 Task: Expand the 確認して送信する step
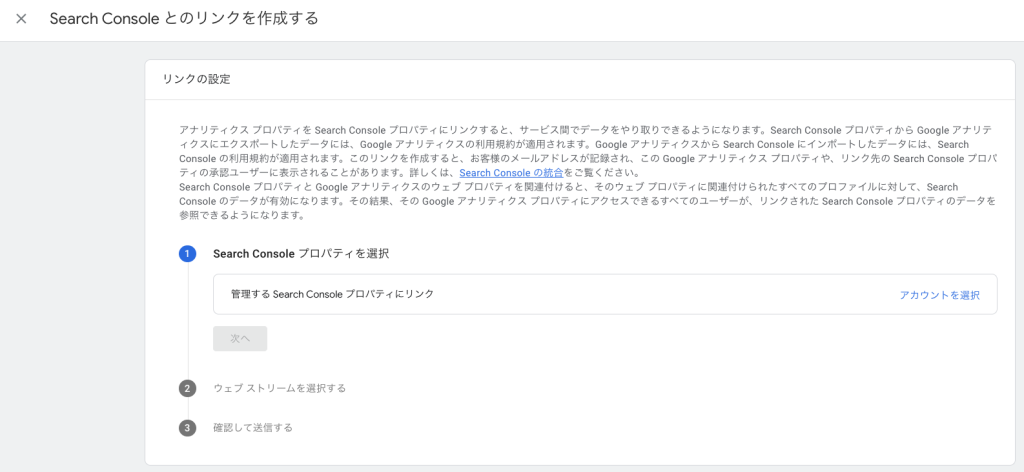[x=253, y=428]
